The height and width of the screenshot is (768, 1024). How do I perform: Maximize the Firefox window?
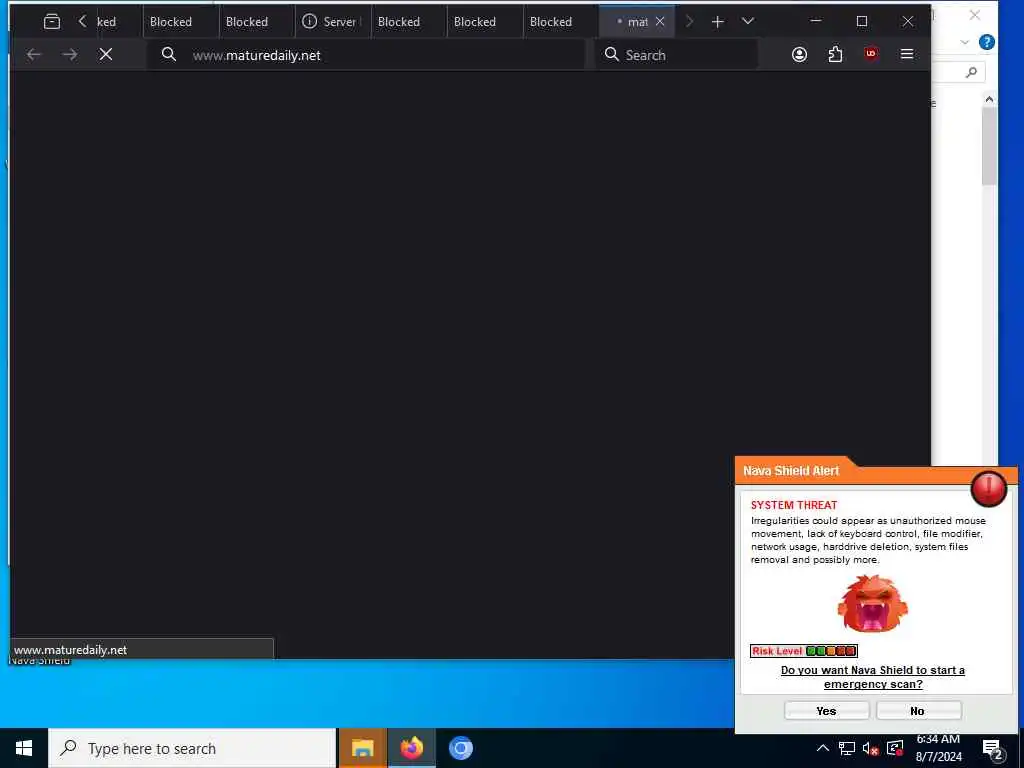tap(861, 22)
